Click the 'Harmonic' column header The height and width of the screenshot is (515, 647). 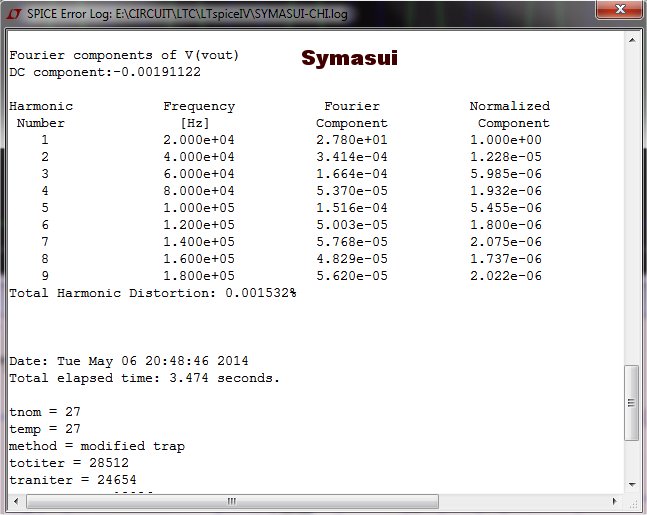click(x=41, y=106)
